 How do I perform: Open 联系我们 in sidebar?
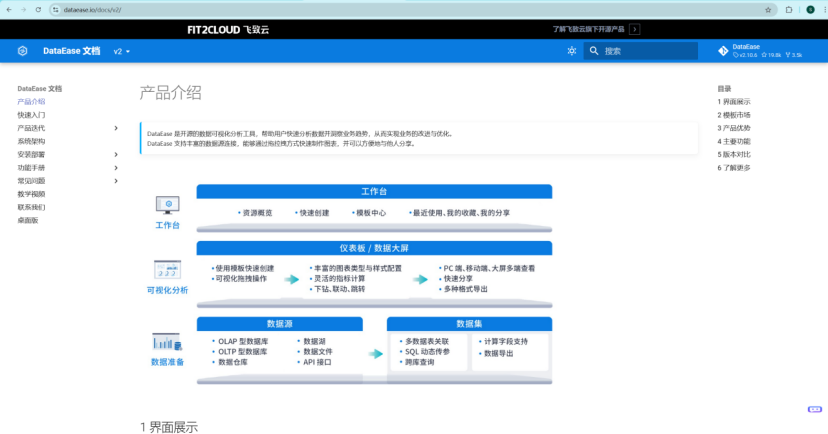pyautogui.click(x=31, y=207)
